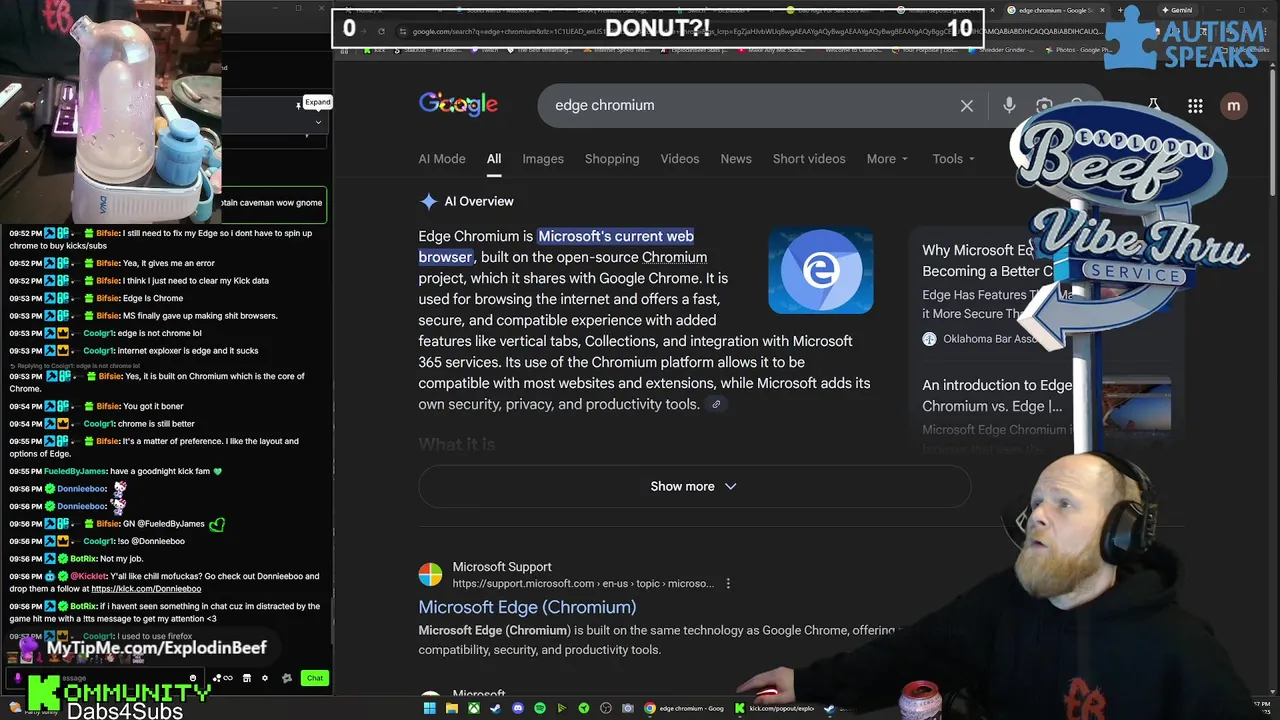The width and height of the screenshot is (1280, 720).
Task: Open the Google apps grid
Action: click(x=1195, y=105)
